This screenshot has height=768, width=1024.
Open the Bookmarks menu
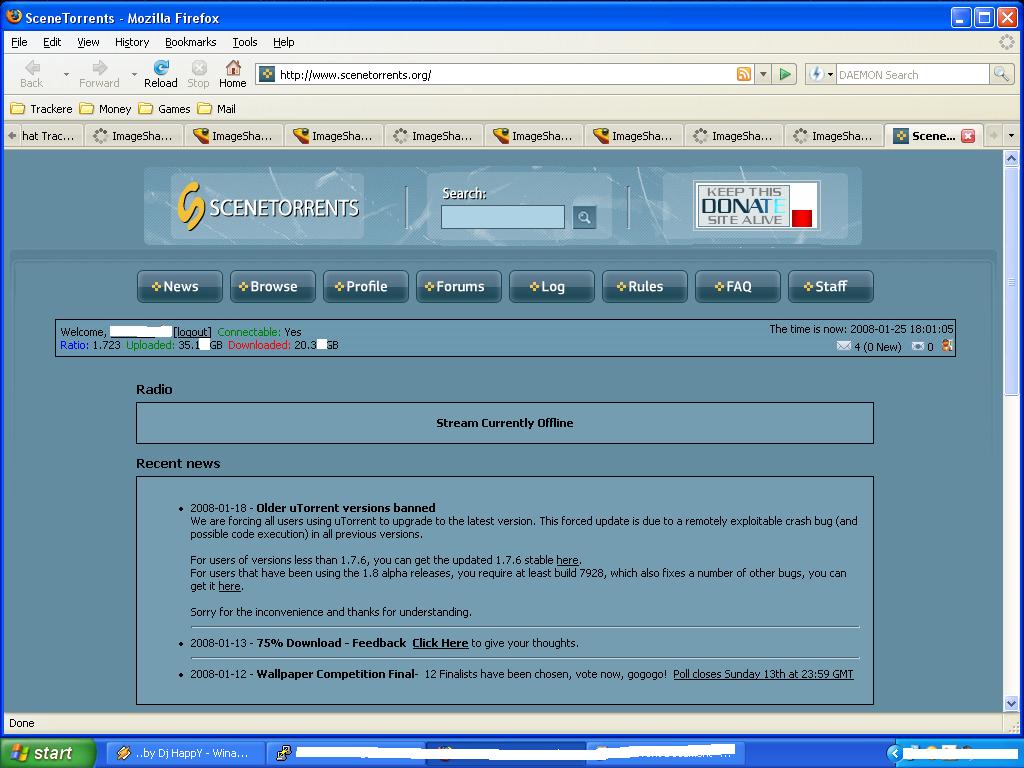tap(191, 42)
